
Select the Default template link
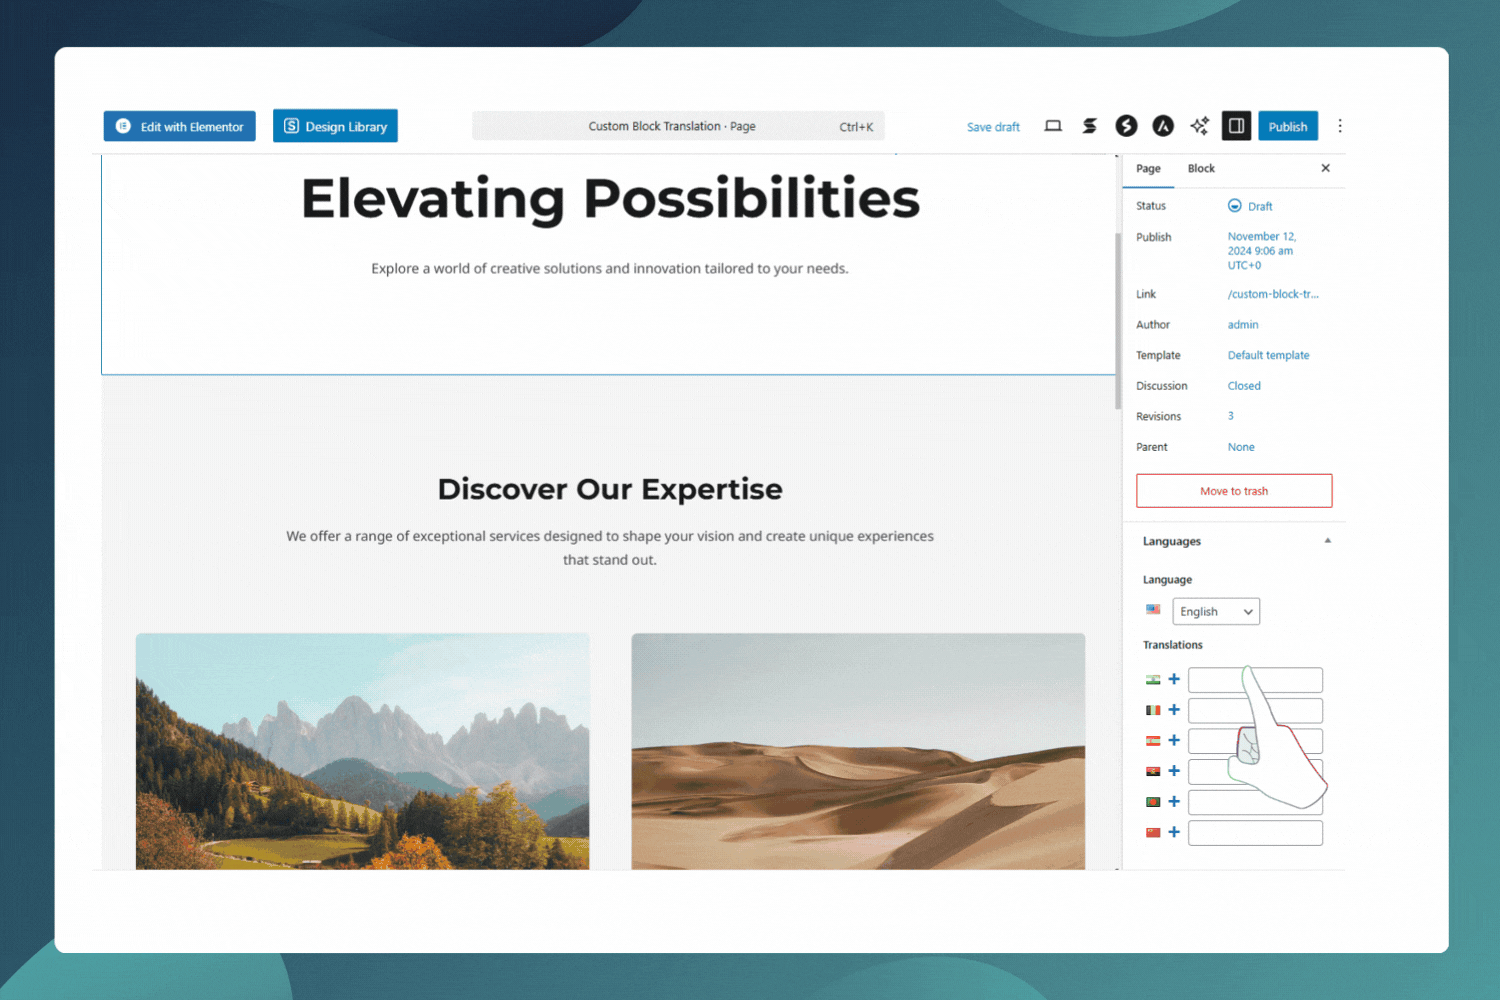click(x=1268, y=355)
